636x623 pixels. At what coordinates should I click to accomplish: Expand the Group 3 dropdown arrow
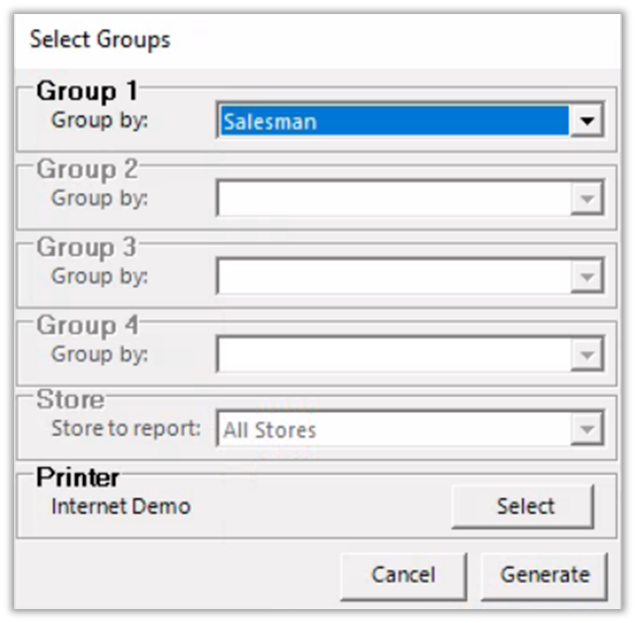(587, 277)
